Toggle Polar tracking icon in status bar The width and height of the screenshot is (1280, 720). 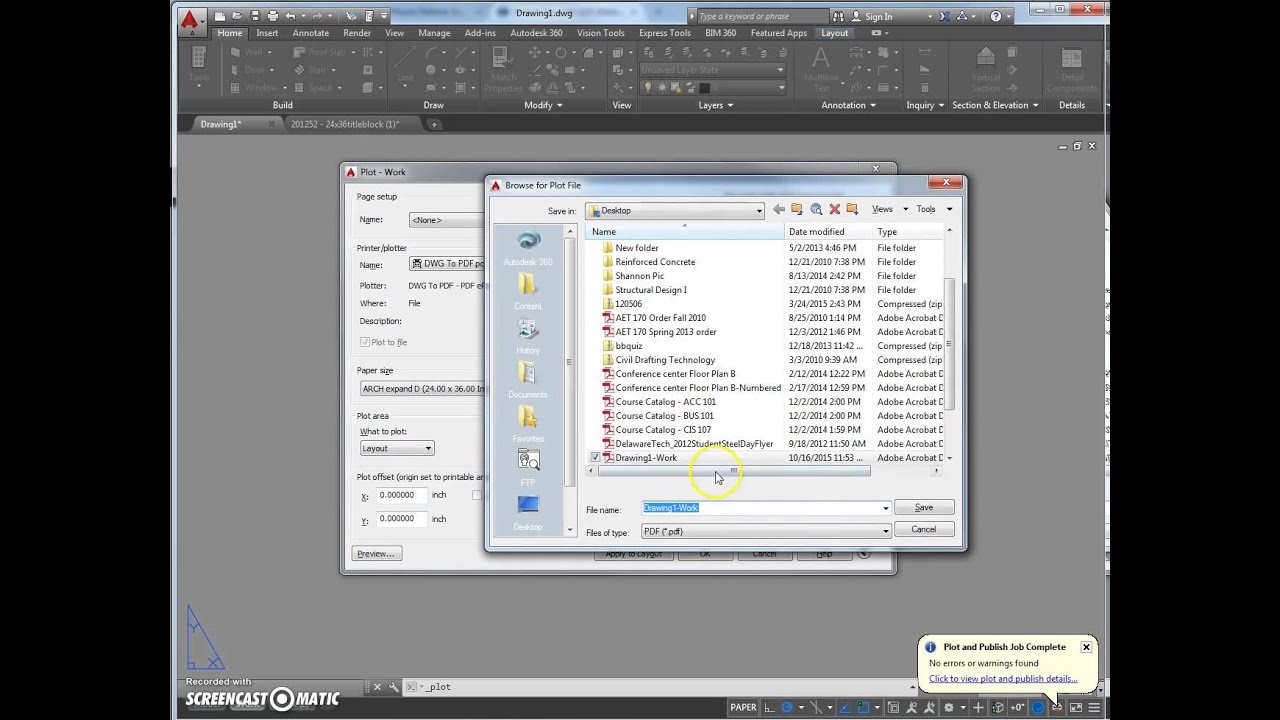coord(787,707)
